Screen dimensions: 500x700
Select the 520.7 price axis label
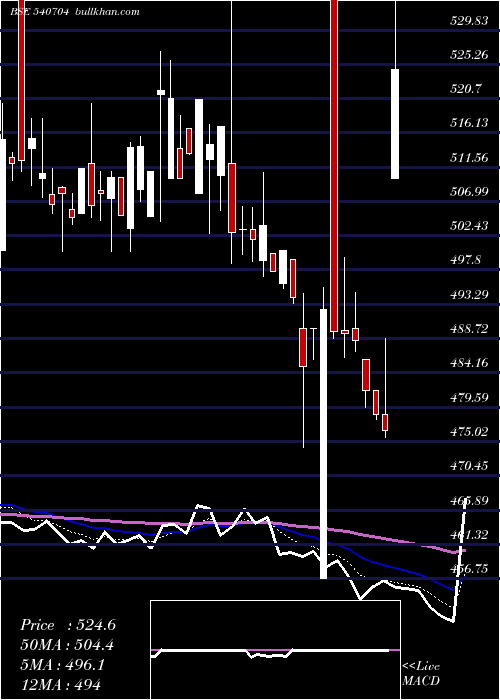(x=466, y=88)
